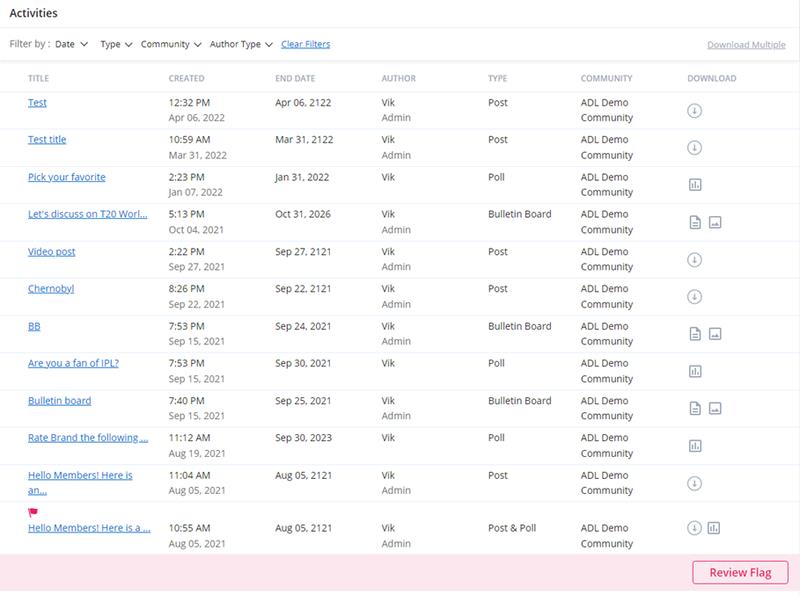The image size is (800, 595).
Task: Open the "Rate Brand the following ..." activity
Action: pos(88,438)
